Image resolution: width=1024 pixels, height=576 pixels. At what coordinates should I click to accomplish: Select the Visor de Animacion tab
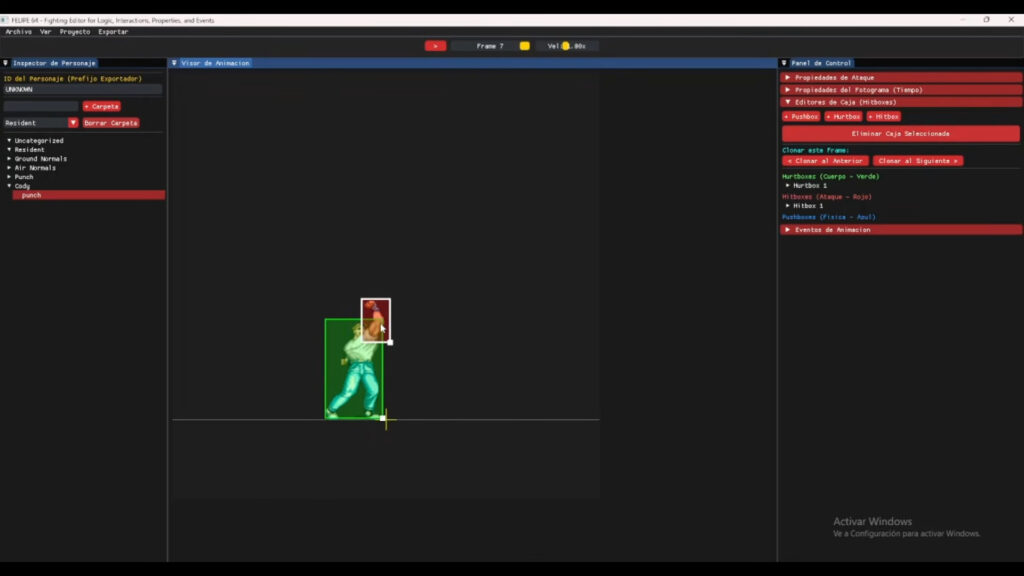(x=216, y=63)
